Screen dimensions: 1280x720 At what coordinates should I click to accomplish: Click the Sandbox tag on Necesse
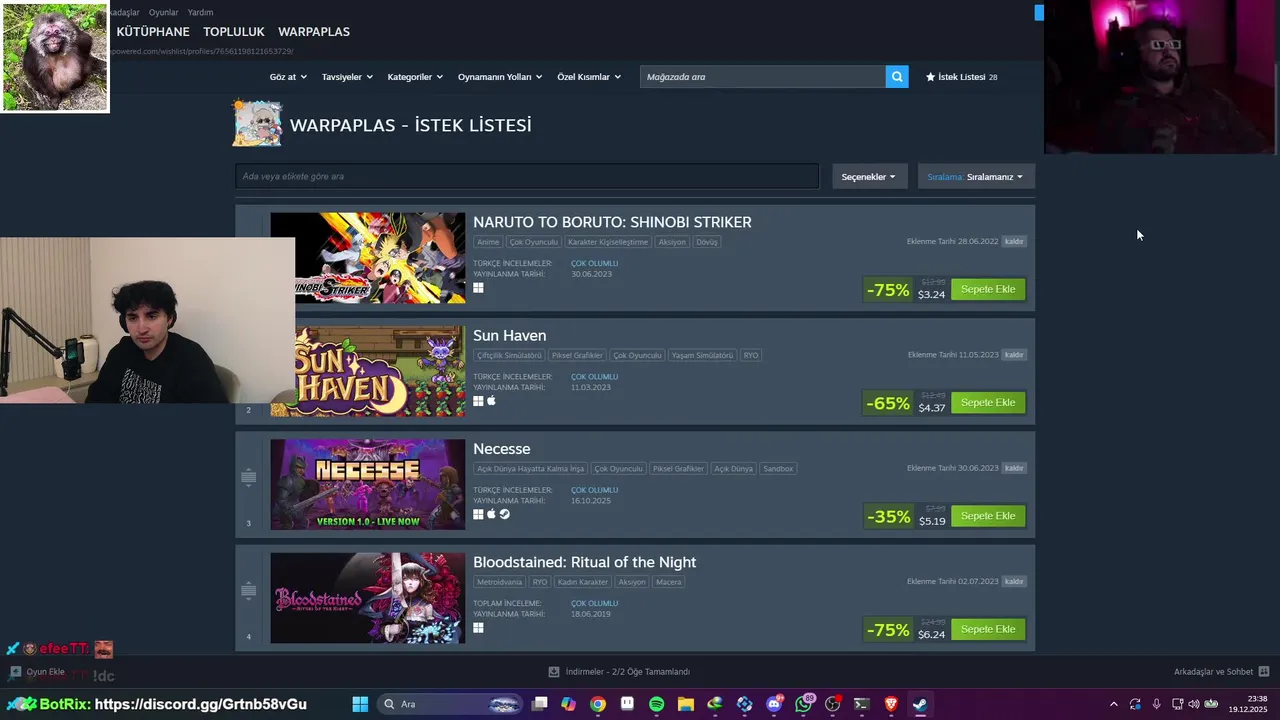(778, 468)
